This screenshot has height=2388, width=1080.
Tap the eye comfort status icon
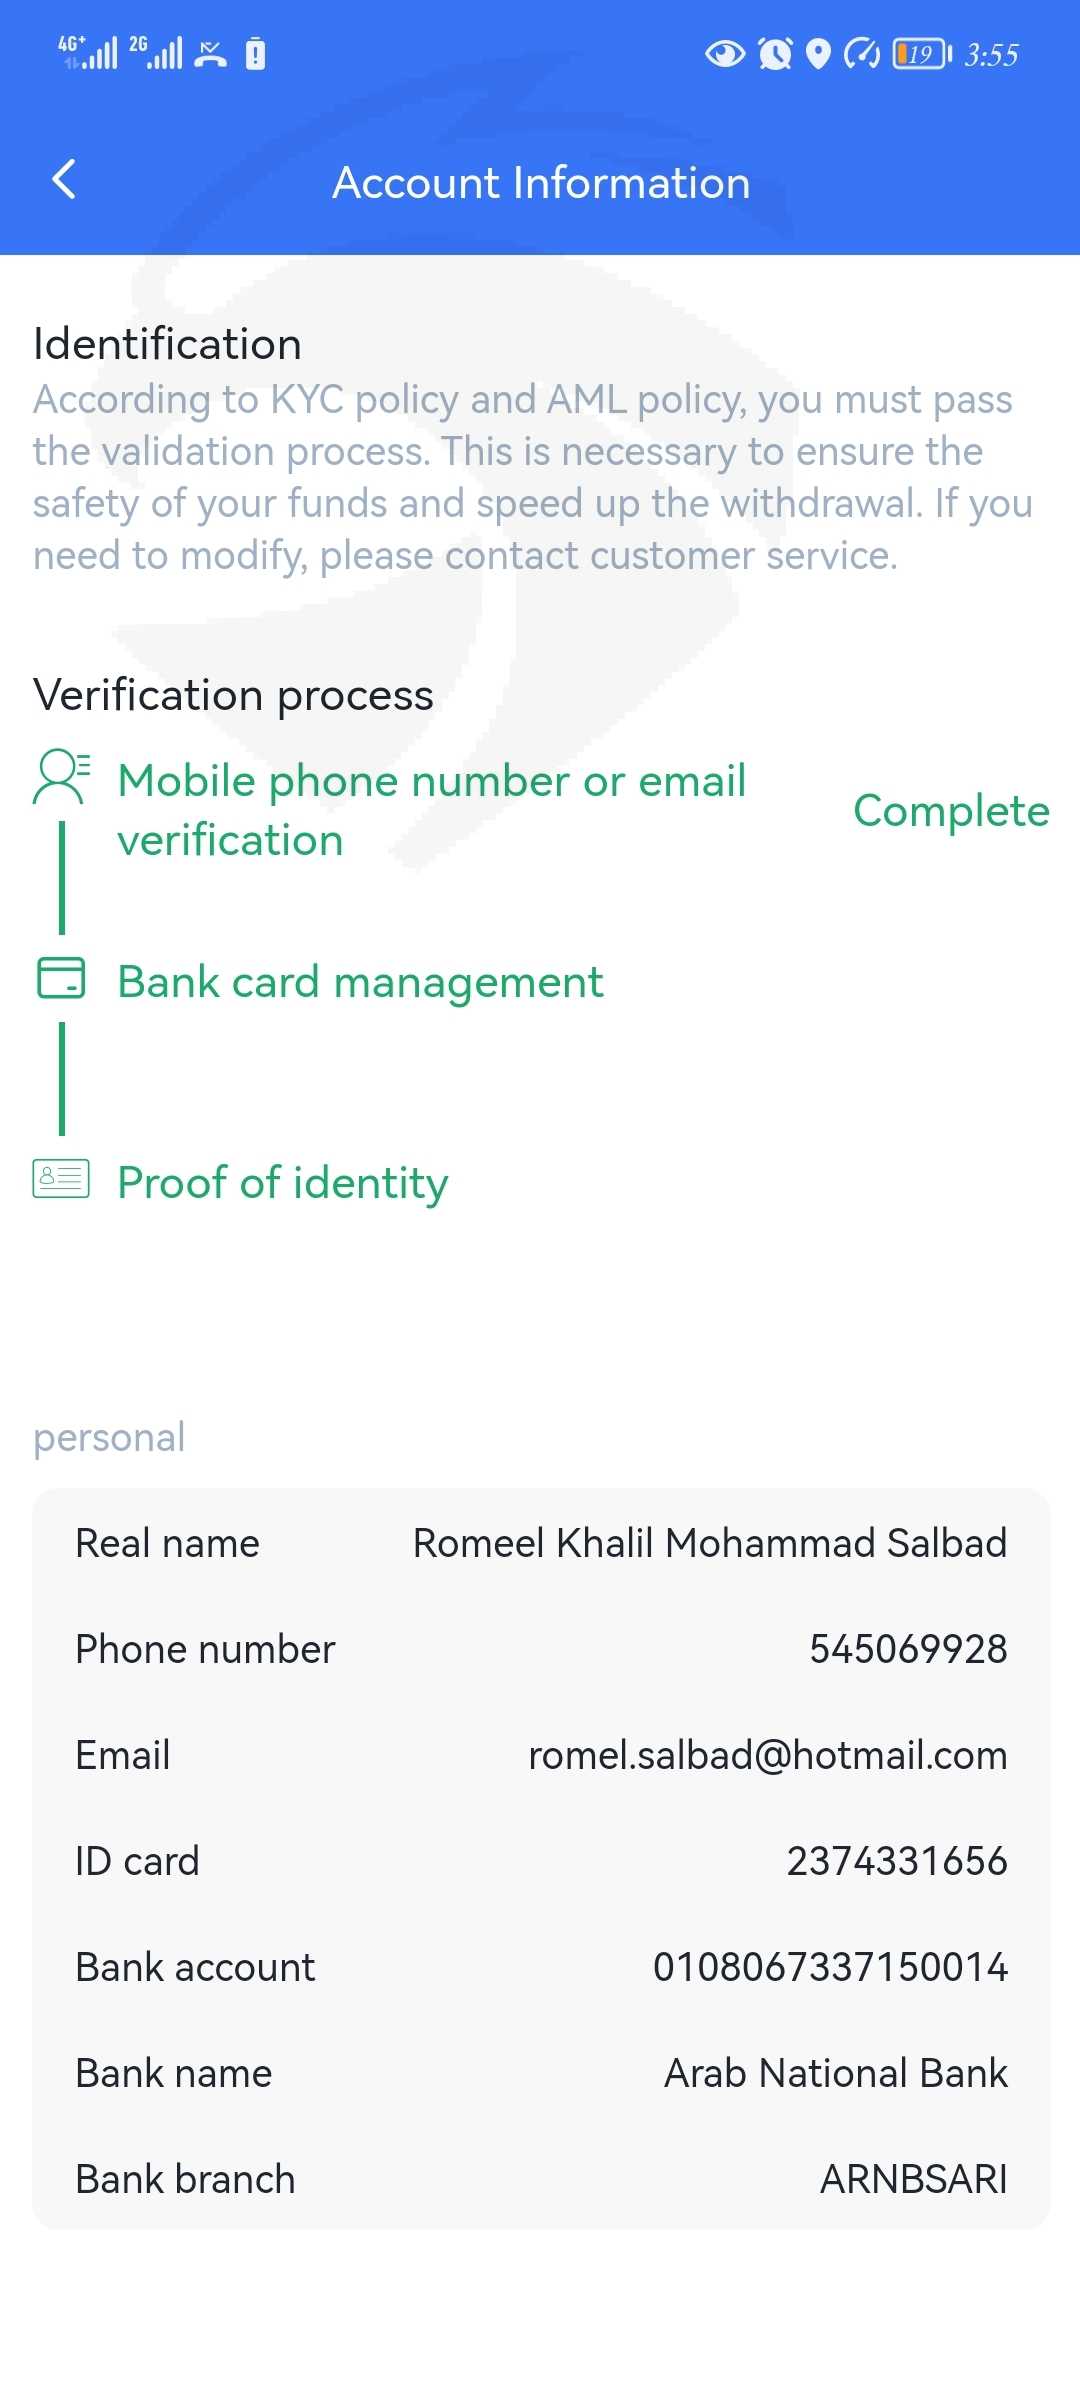(x=724, y=54)
